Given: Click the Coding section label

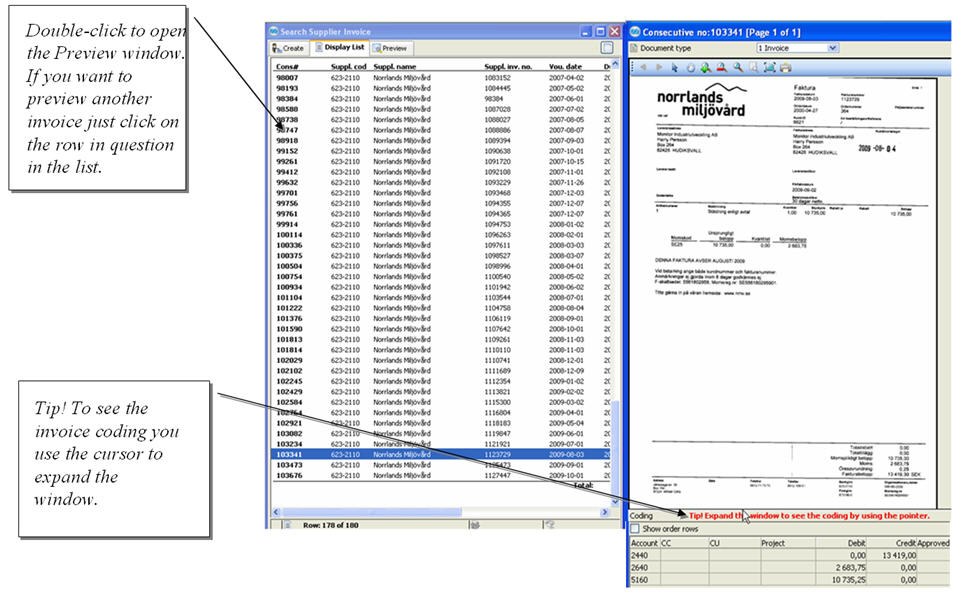Looking at the screenshot, I should click(x=641, y=516).
